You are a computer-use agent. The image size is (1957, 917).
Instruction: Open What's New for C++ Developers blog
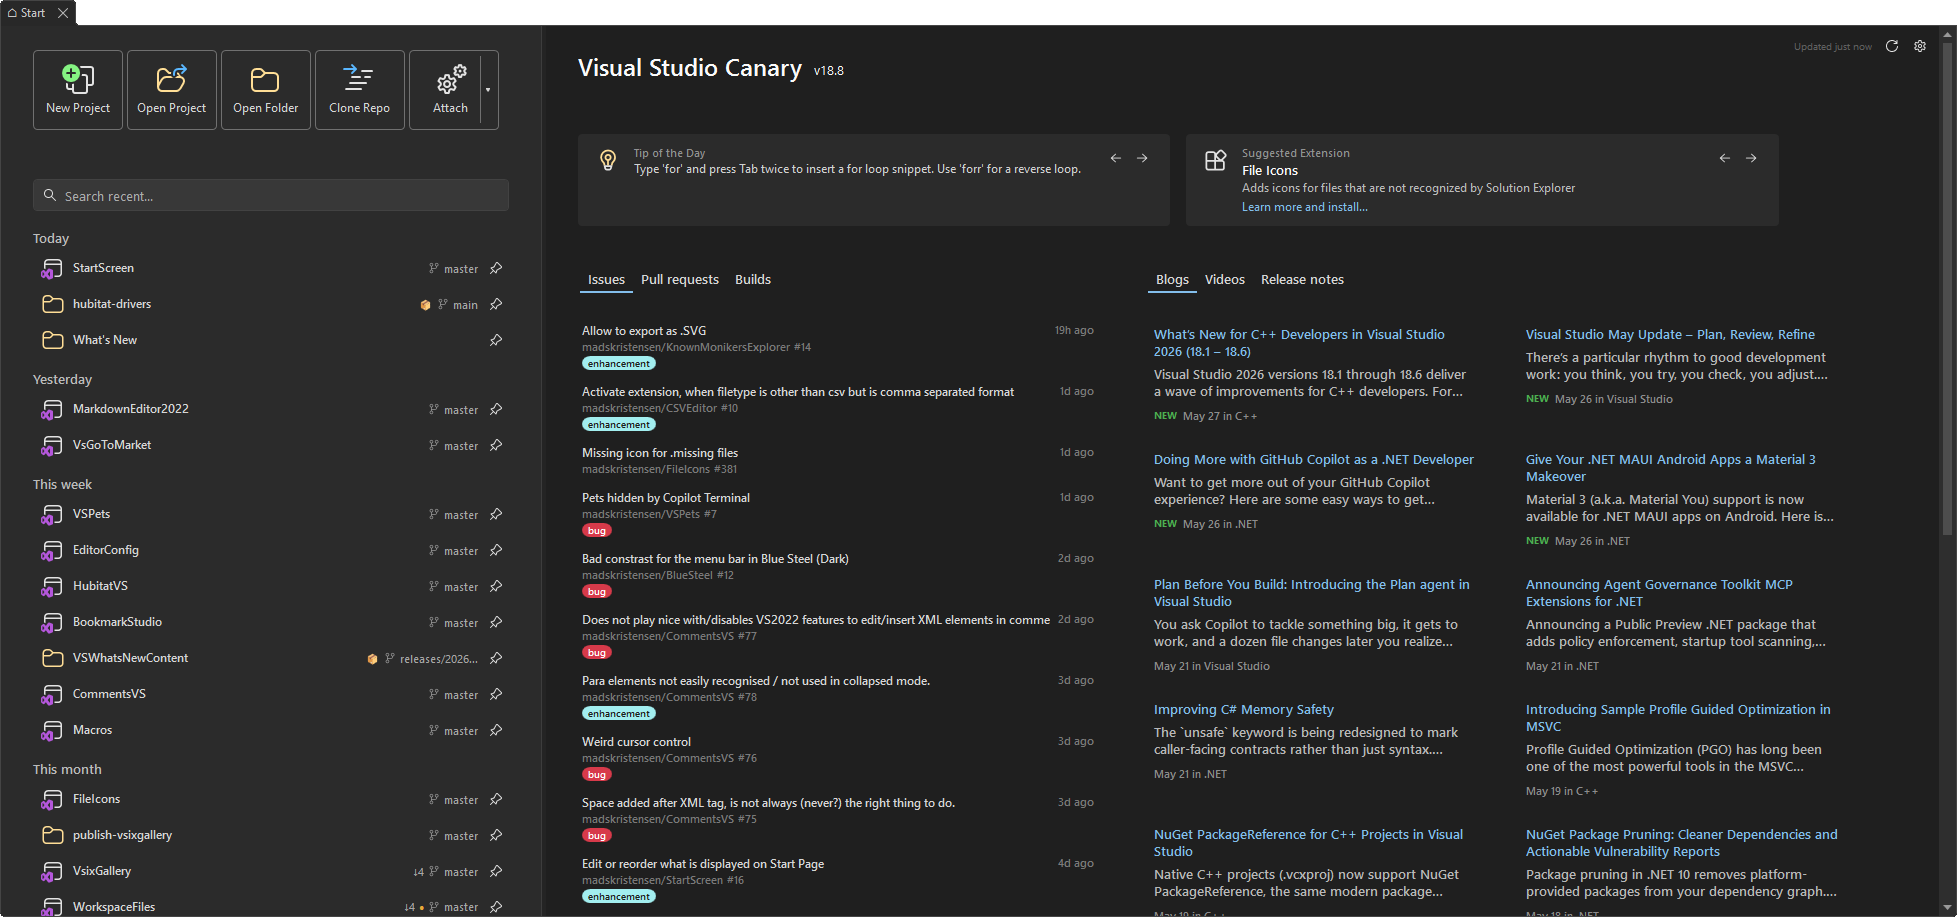1299,343
